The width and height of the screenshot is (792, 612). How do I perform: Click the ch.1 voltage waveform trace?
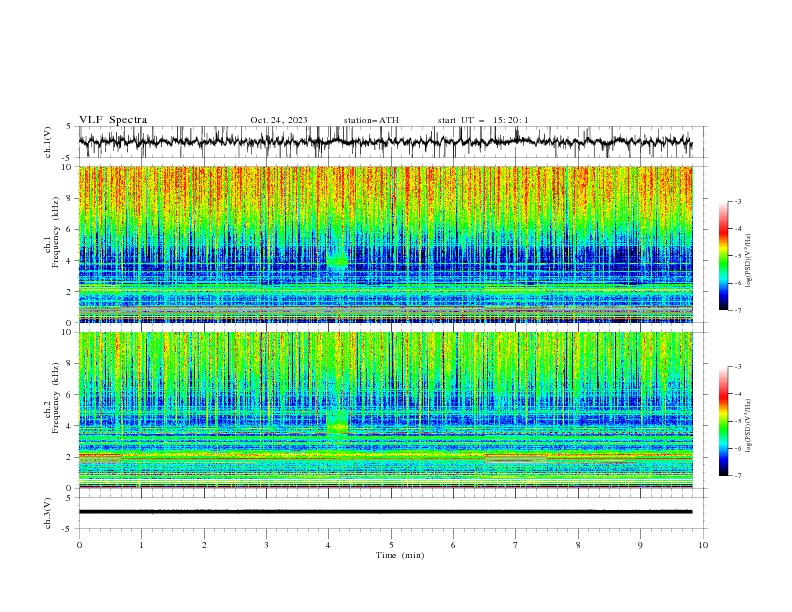[385, 142]
